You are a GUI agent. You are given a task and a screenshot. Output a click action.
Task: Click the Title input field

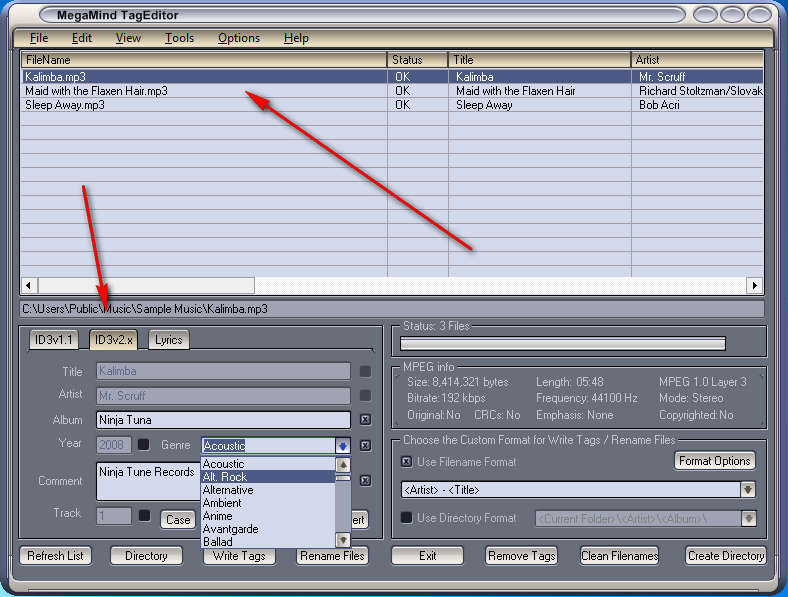pos(223,371)
